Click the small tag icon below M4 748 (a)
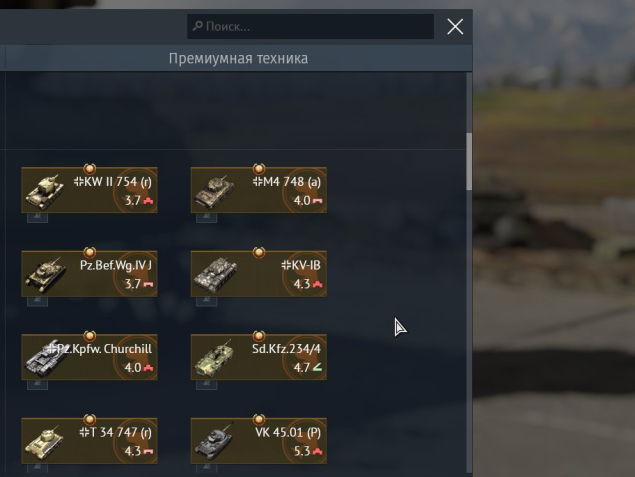The image size is (635, 477). pyautogui.click(x=207, y=217)
